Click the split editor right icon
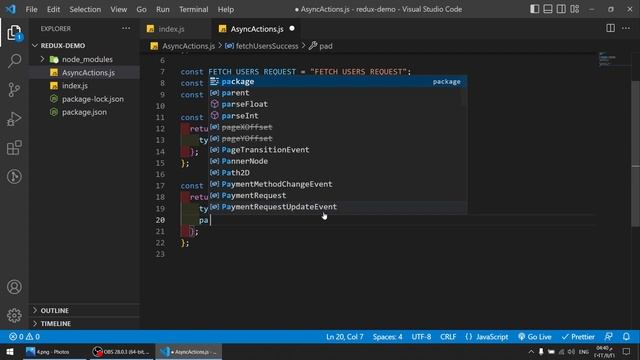This screenshot has width=640, height=360. [x=611, y=28]
